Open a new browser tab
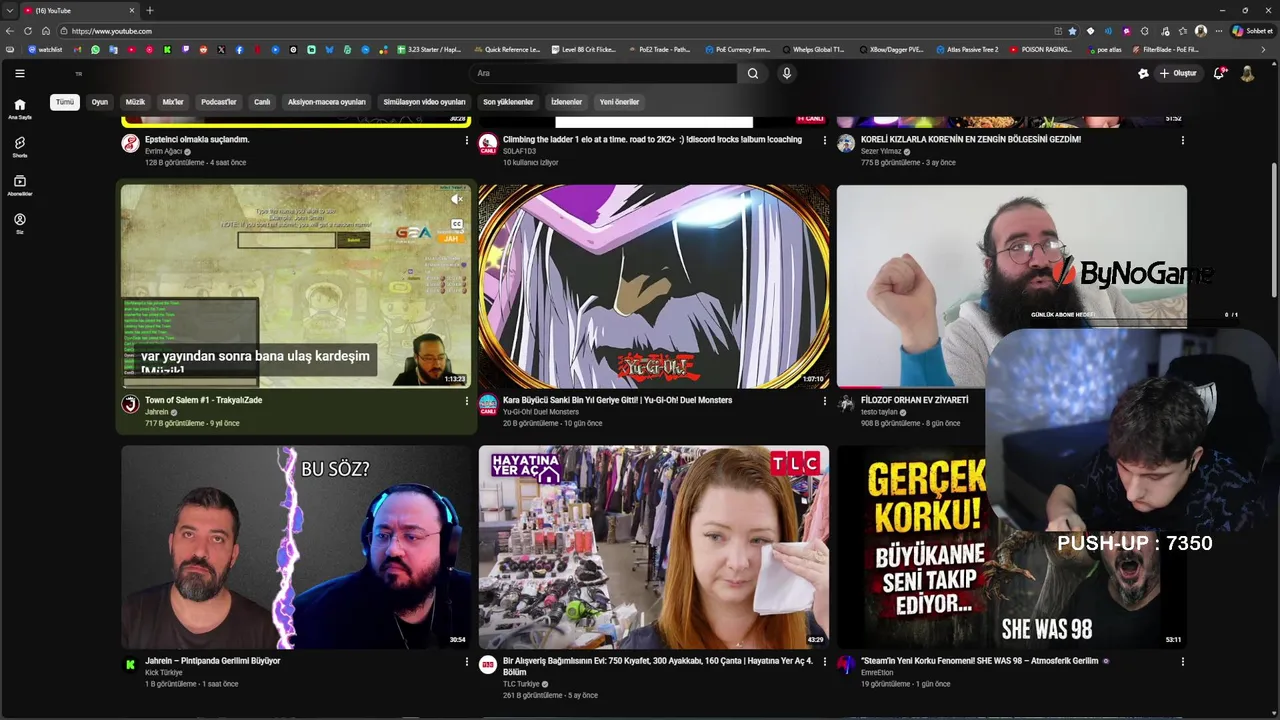Screen dimensions: 1280x720 [150, 10]
